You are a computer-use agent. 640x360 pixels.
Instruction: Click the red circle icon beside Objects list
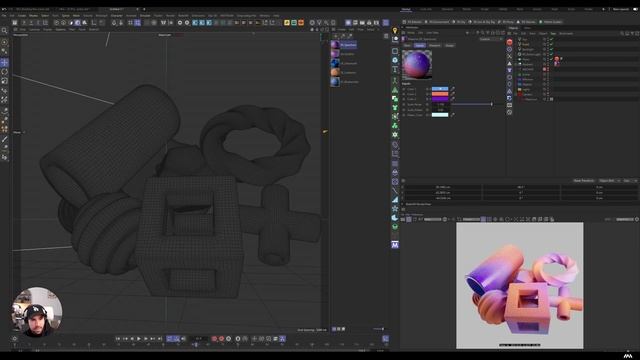tap(509, 42)
